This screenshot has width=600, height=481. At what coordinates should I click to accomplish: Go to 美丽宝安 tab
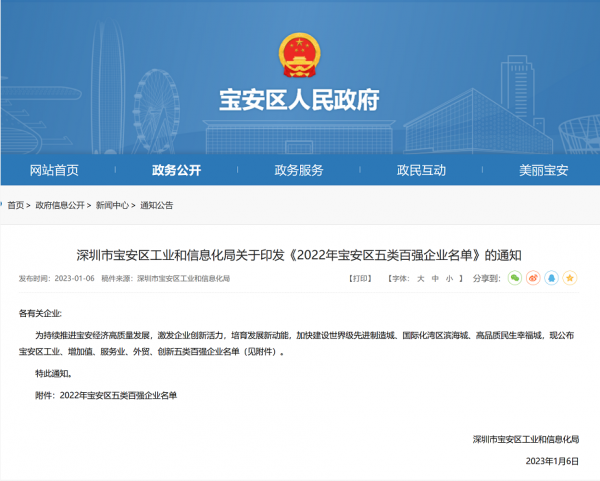pos(543,170)
